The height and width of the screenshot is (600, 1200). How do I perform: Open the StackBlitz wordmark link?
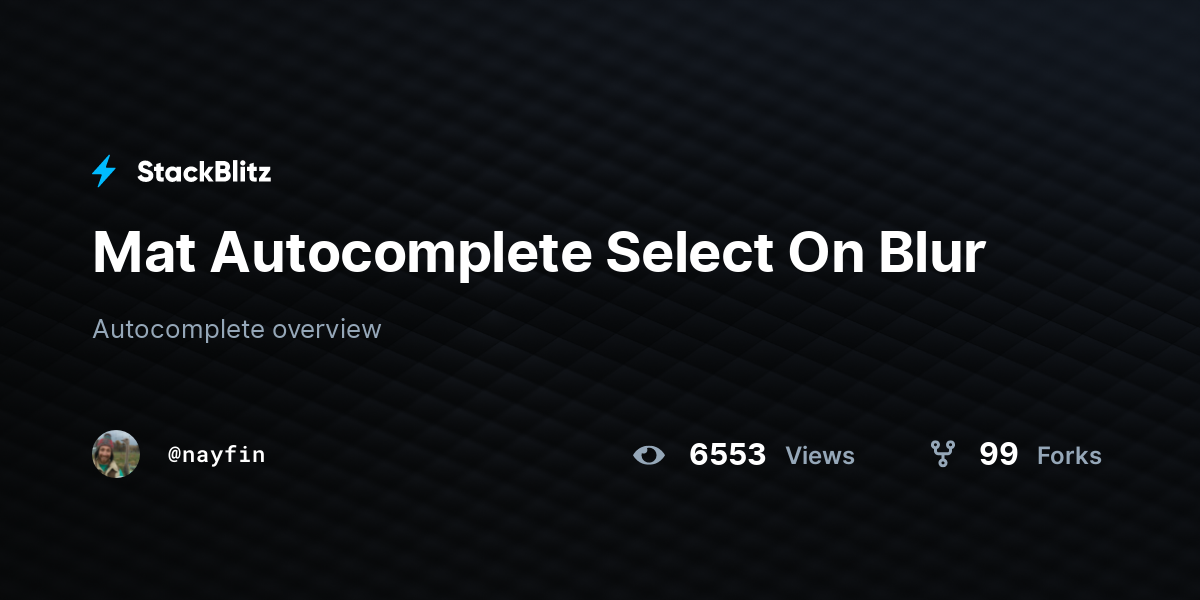204,172
